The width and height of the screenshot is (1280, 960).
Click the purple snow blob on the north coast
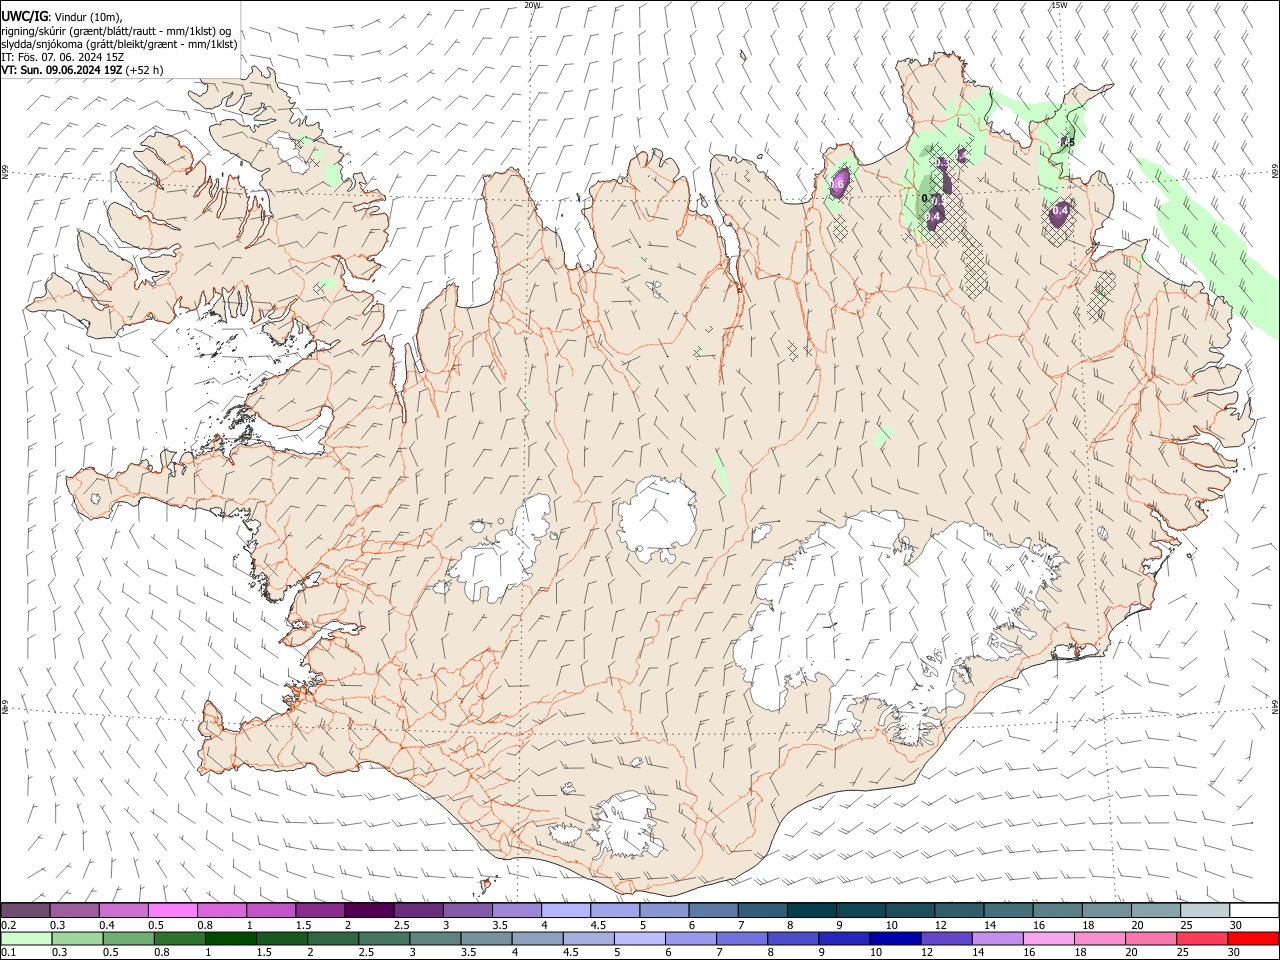coord(839,182)
